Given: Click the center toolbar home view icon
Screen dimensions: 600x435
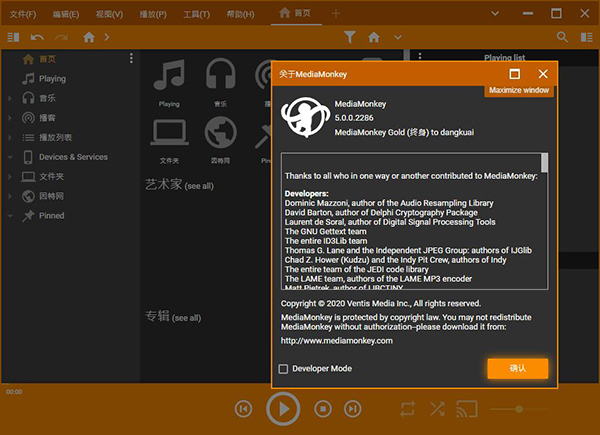Looking at the screenshot, I should coord(374,37).
